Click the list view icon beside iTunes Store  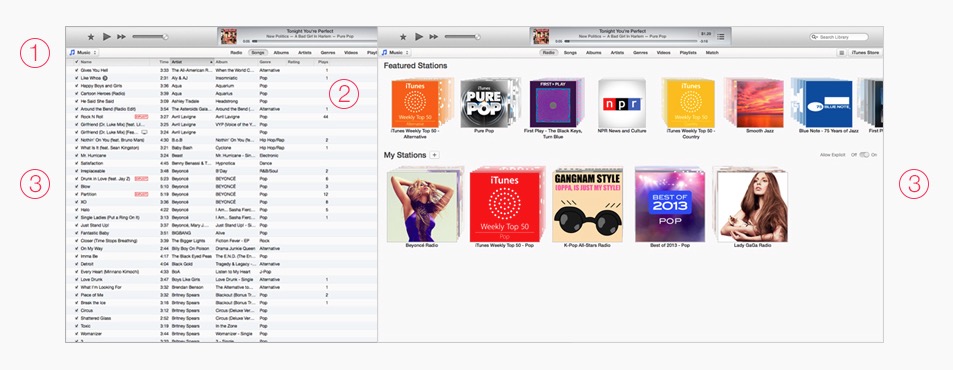point(842,53)
